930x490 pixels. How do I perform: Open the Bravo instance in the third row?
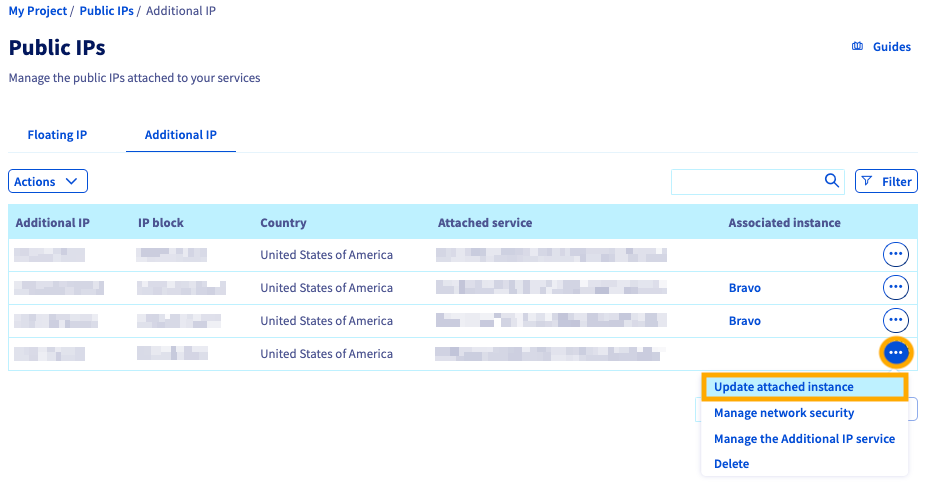point(744,321)
